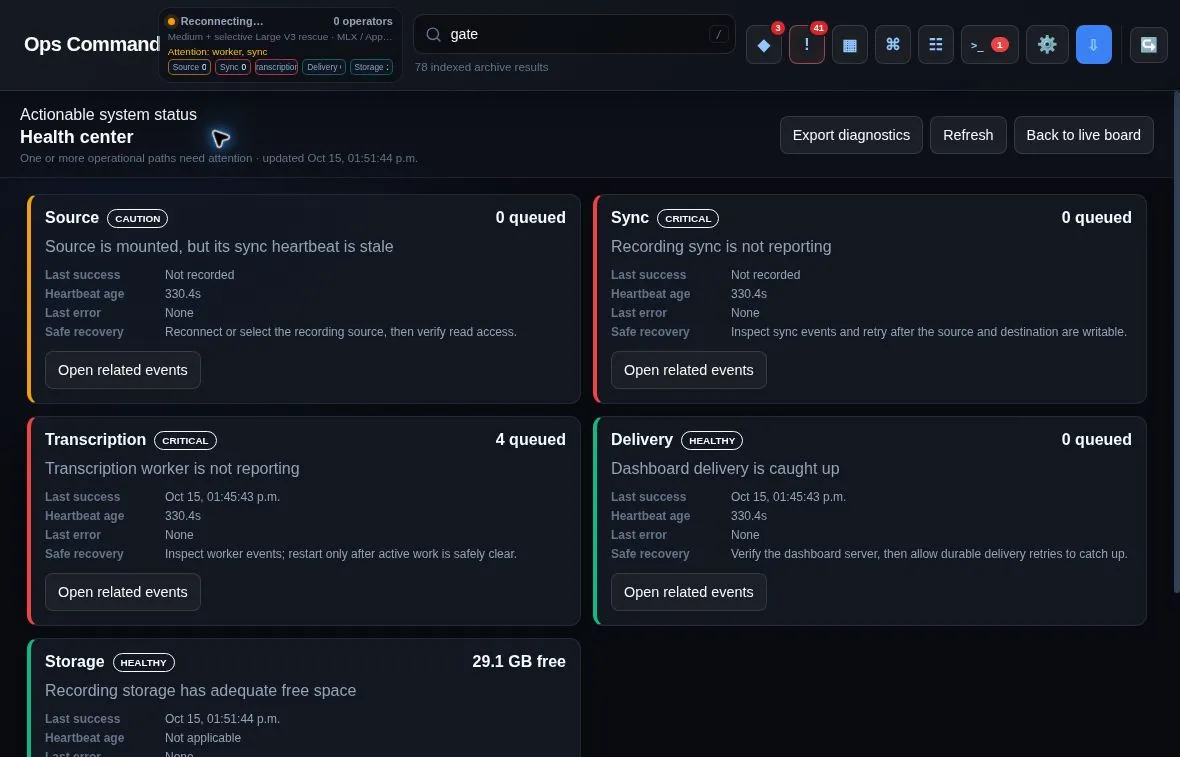Click the 'Ops Command' title
The height and width of the screenshot is (757, 1180).
click(x=92, y=44)
